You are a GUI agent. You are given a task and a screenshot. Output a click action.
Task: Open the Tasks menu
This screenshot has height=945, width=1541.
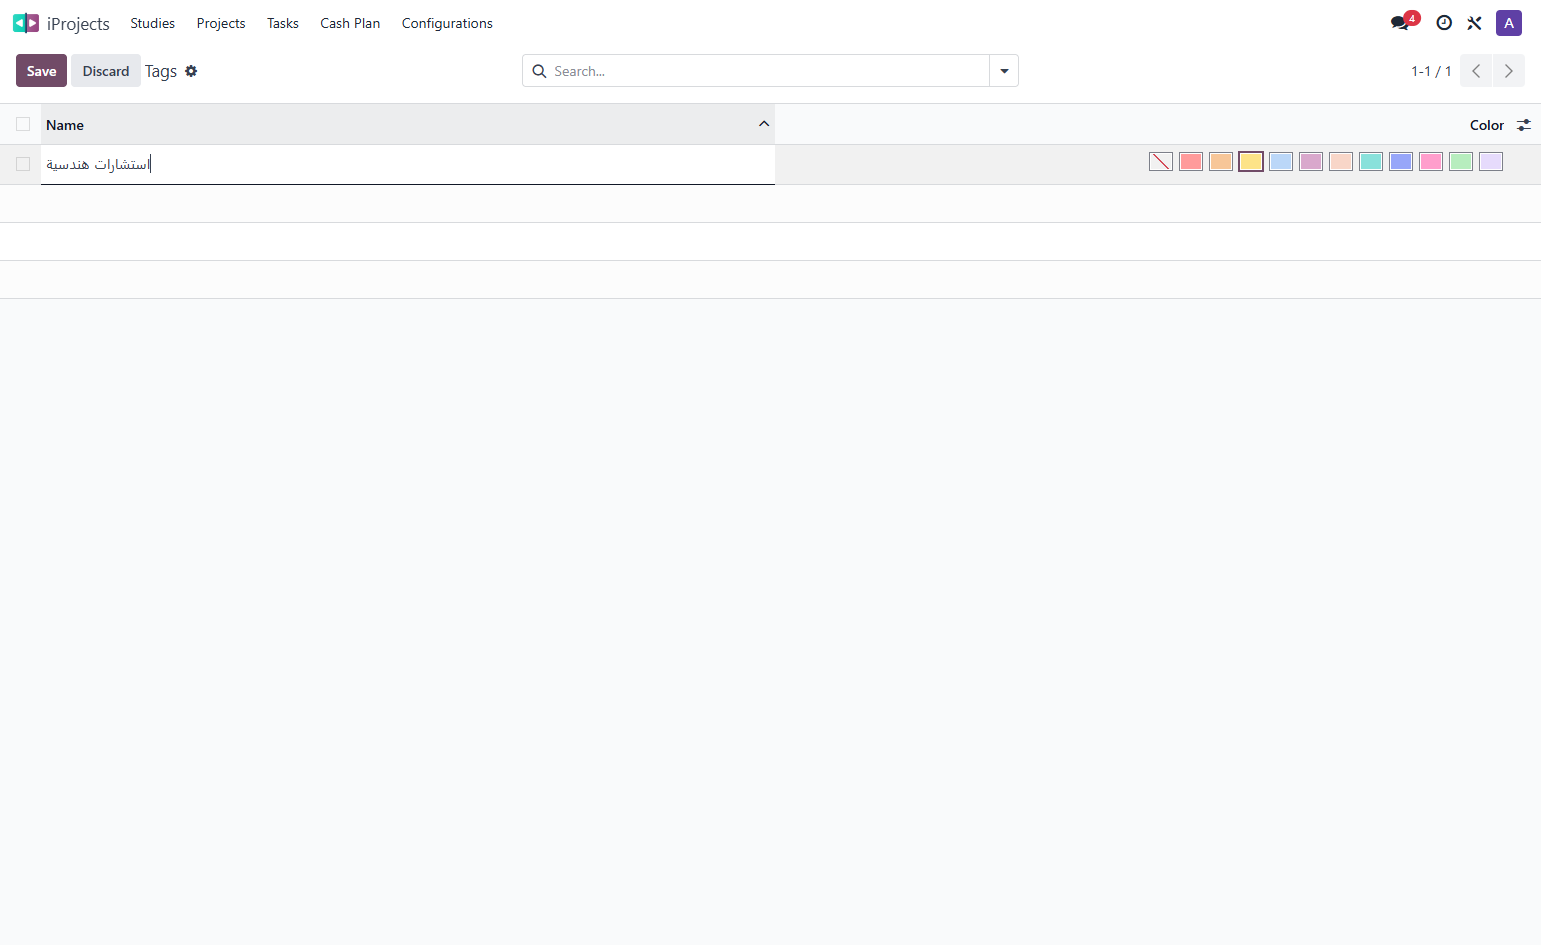(283, 23)
